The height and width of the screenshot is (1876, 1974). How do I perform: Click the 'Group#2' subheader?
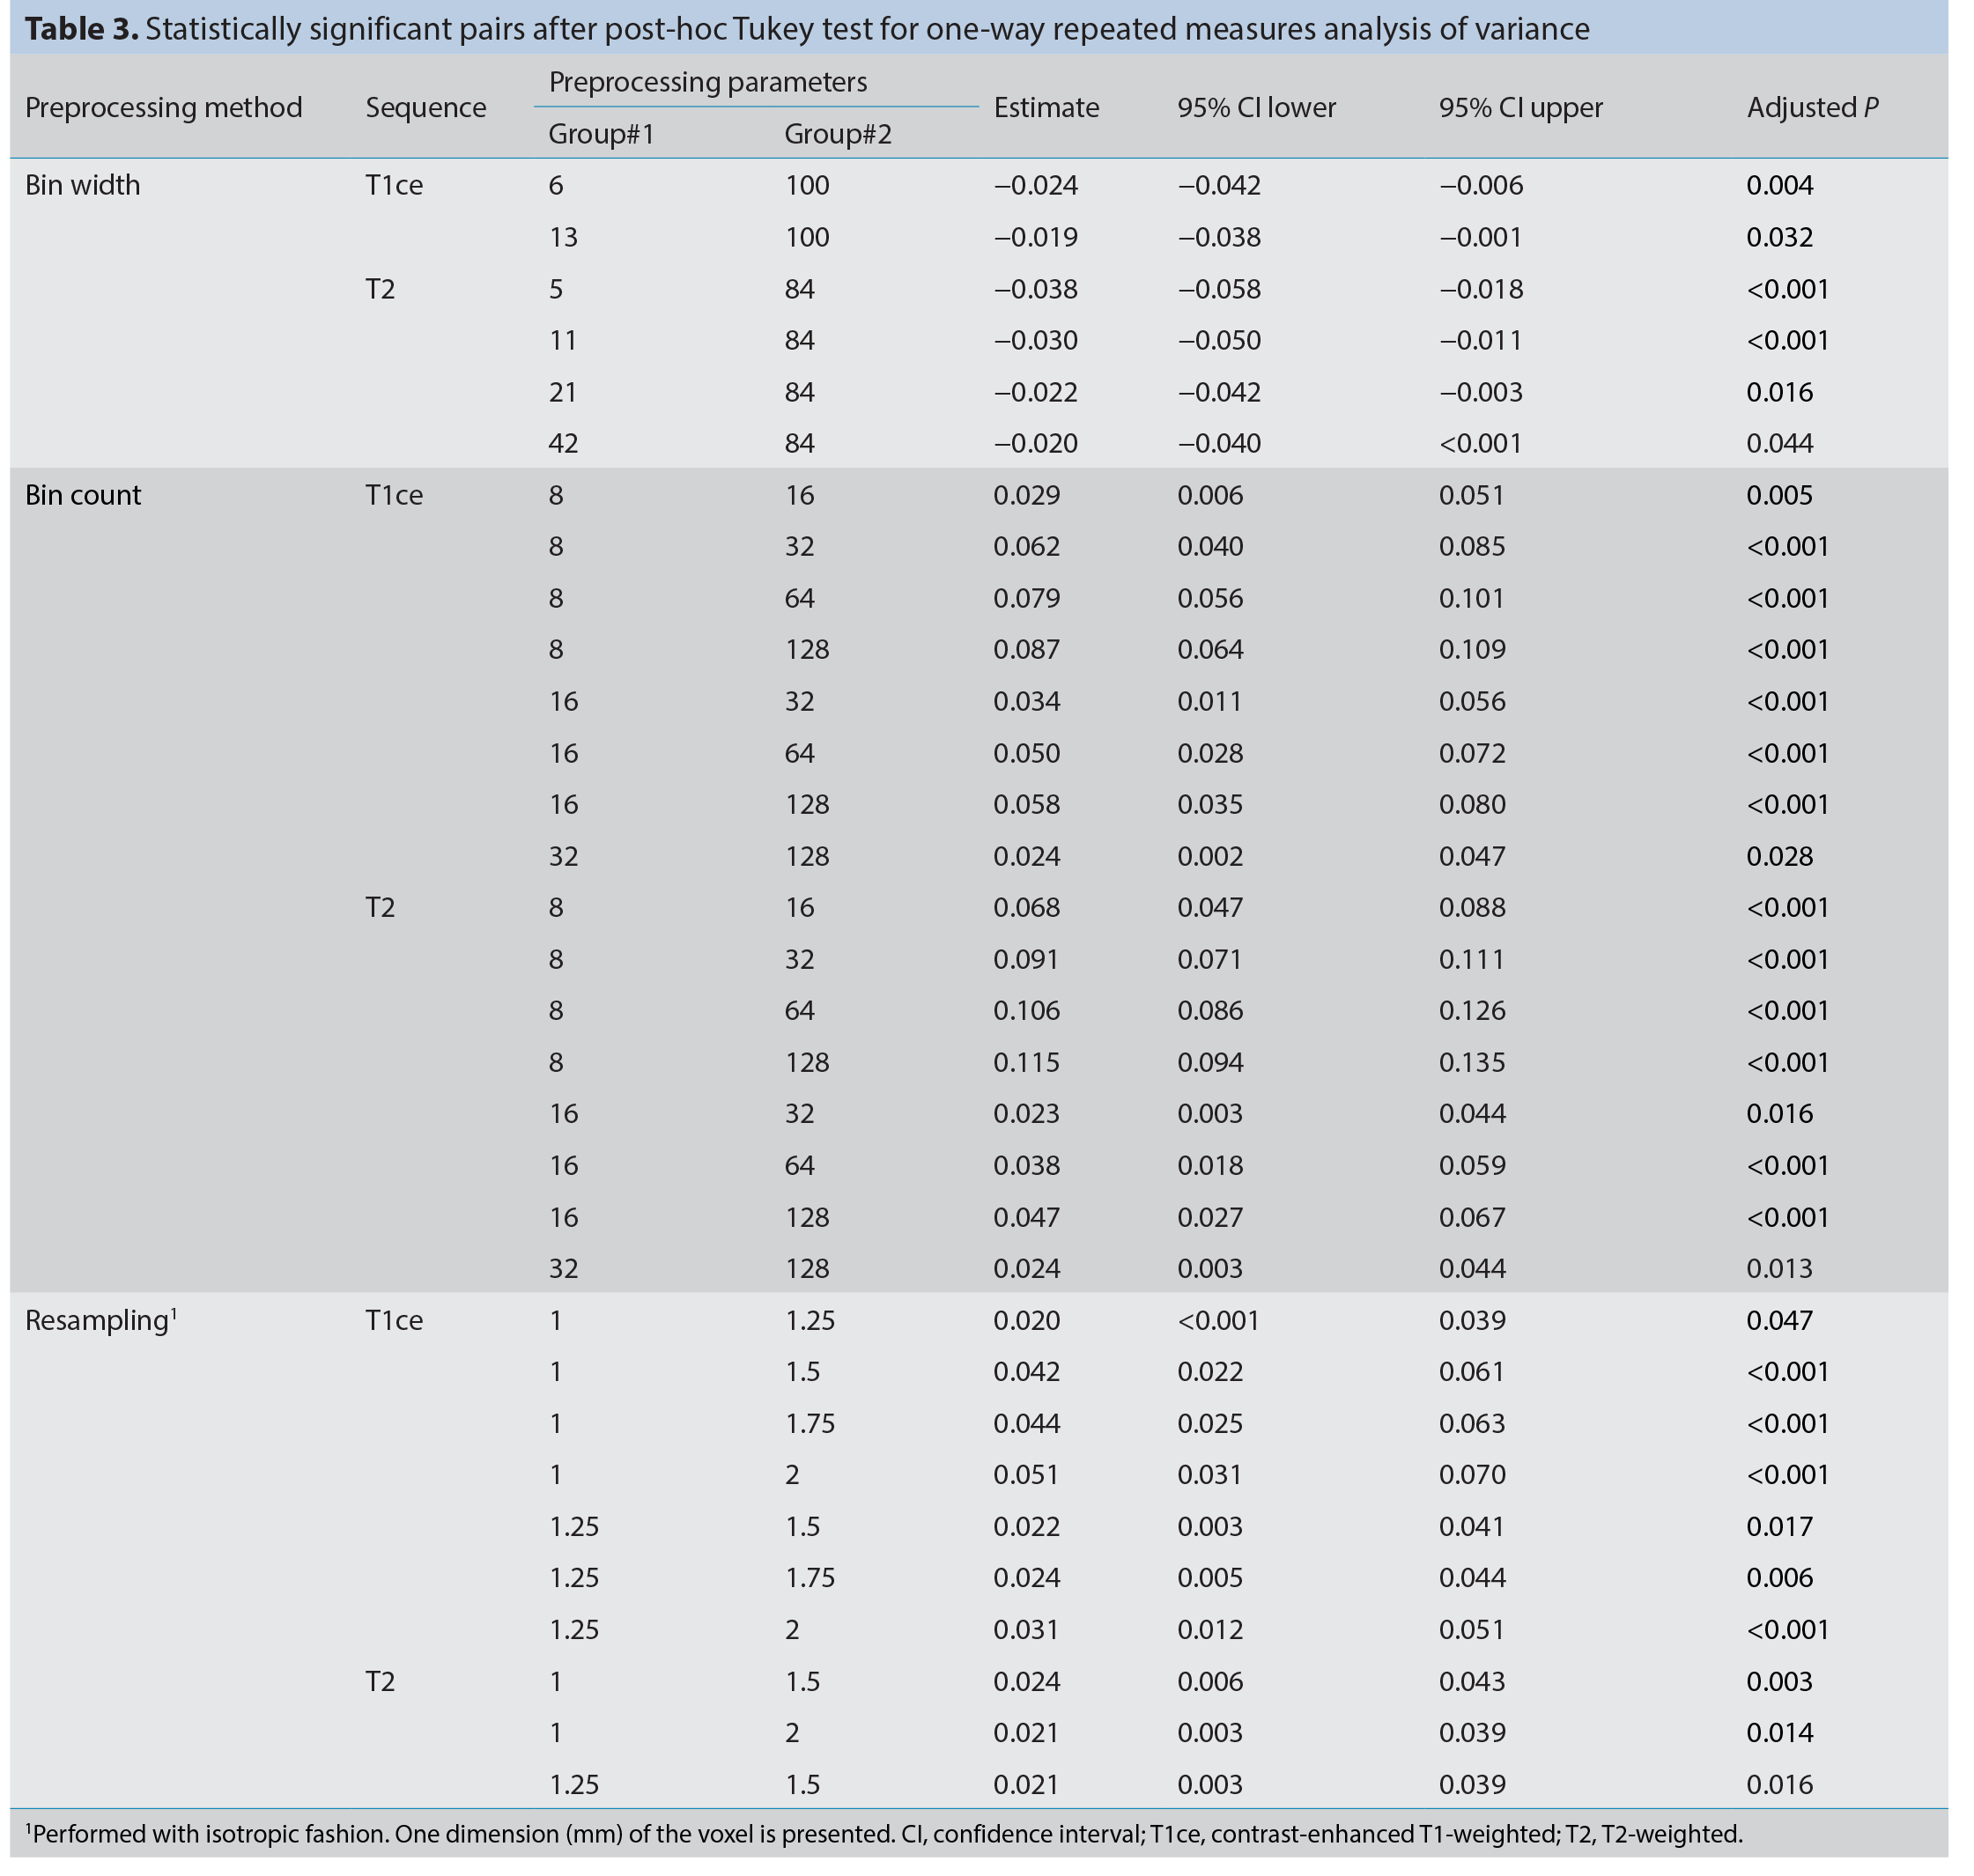click(x=838, y=133)
